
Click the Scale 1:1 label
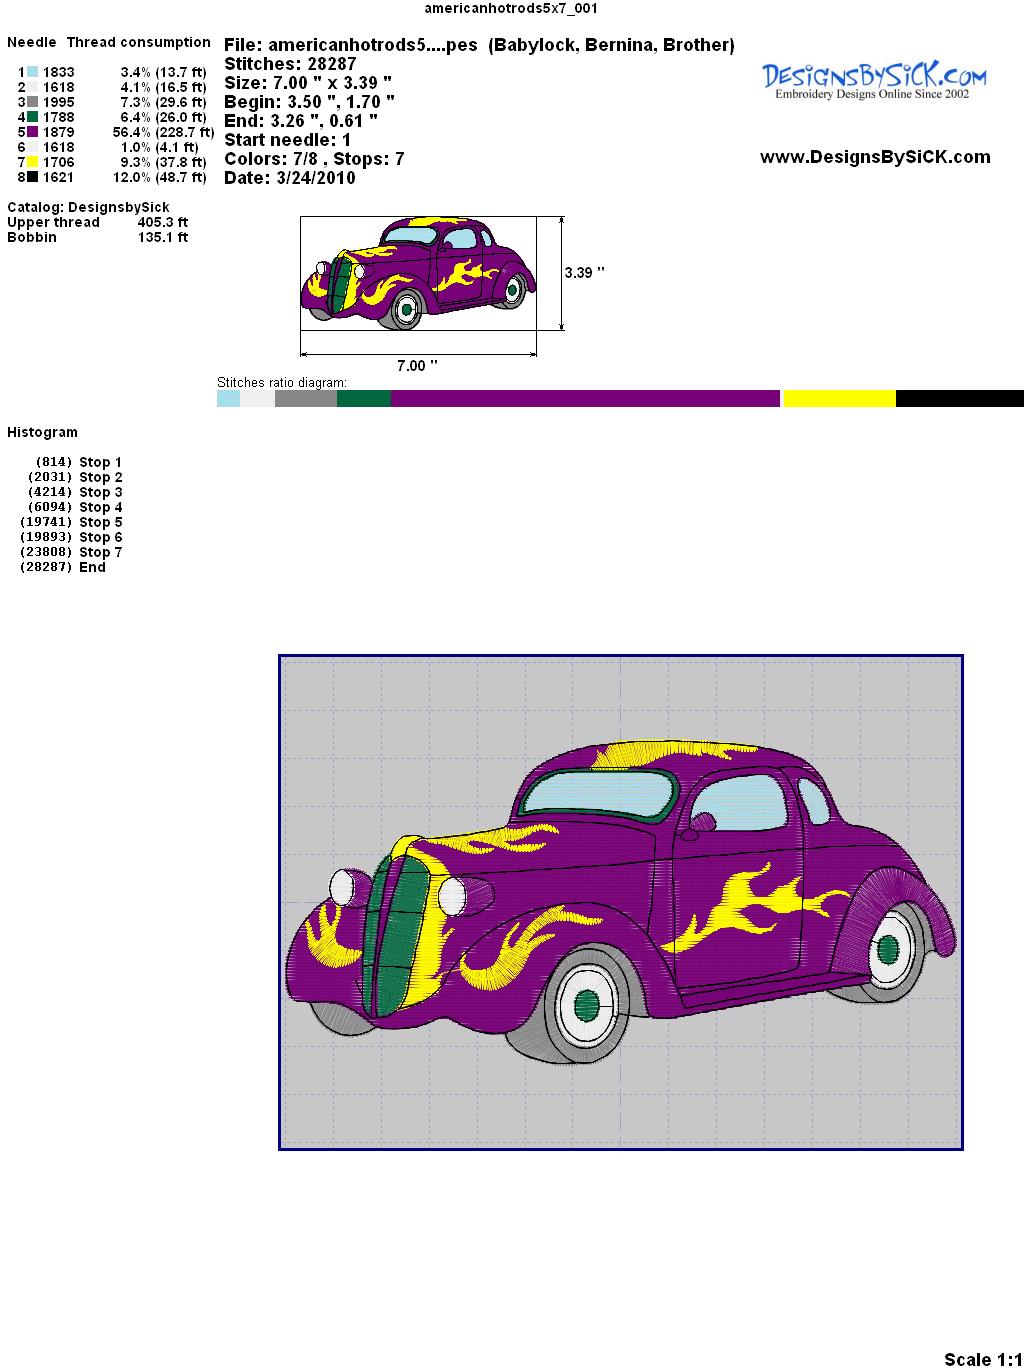(x=982, y=1359)
